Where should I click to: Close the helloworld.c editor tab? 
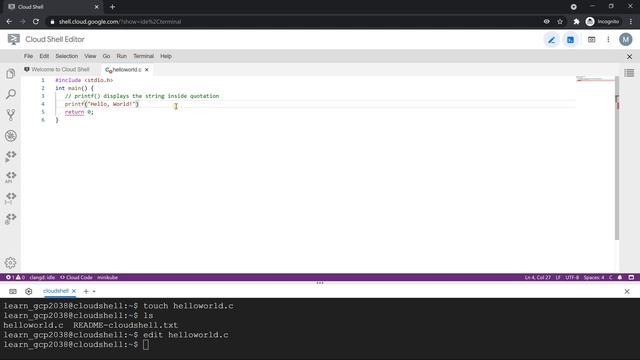pyautogui.click(x=147, y=70)
